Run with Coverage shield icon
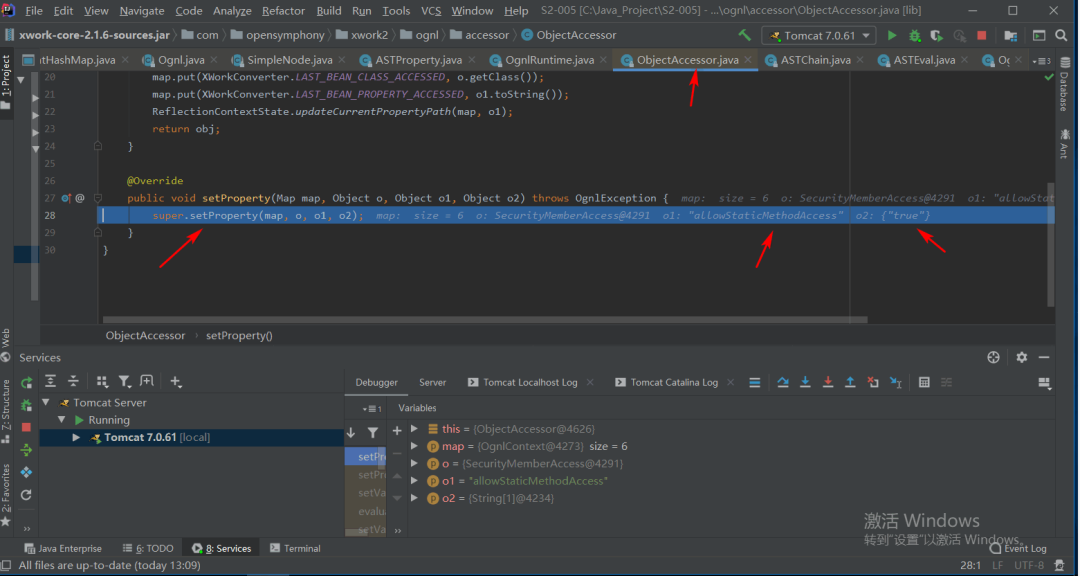Viewport: 1080px width, 576px height. tap(936, 36)
